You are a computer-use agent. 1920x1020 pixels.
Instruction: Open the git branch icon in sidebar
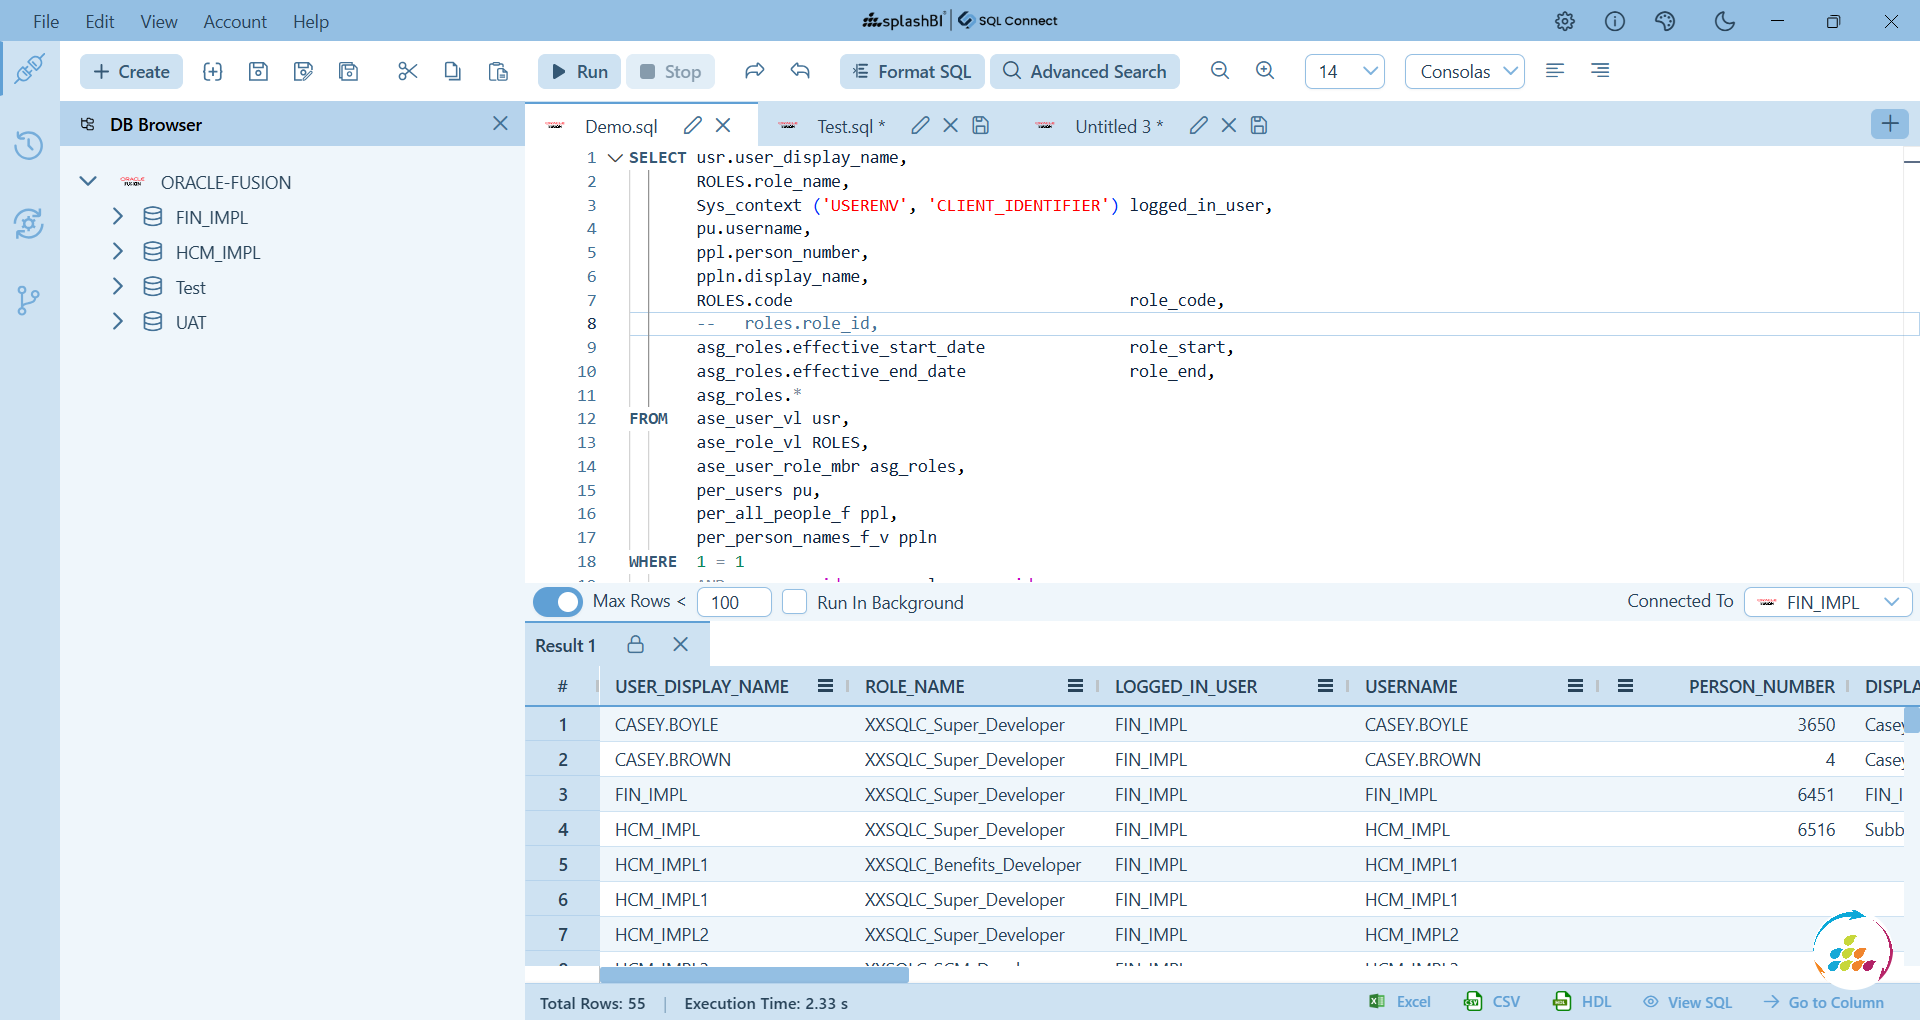pos(29,300)
